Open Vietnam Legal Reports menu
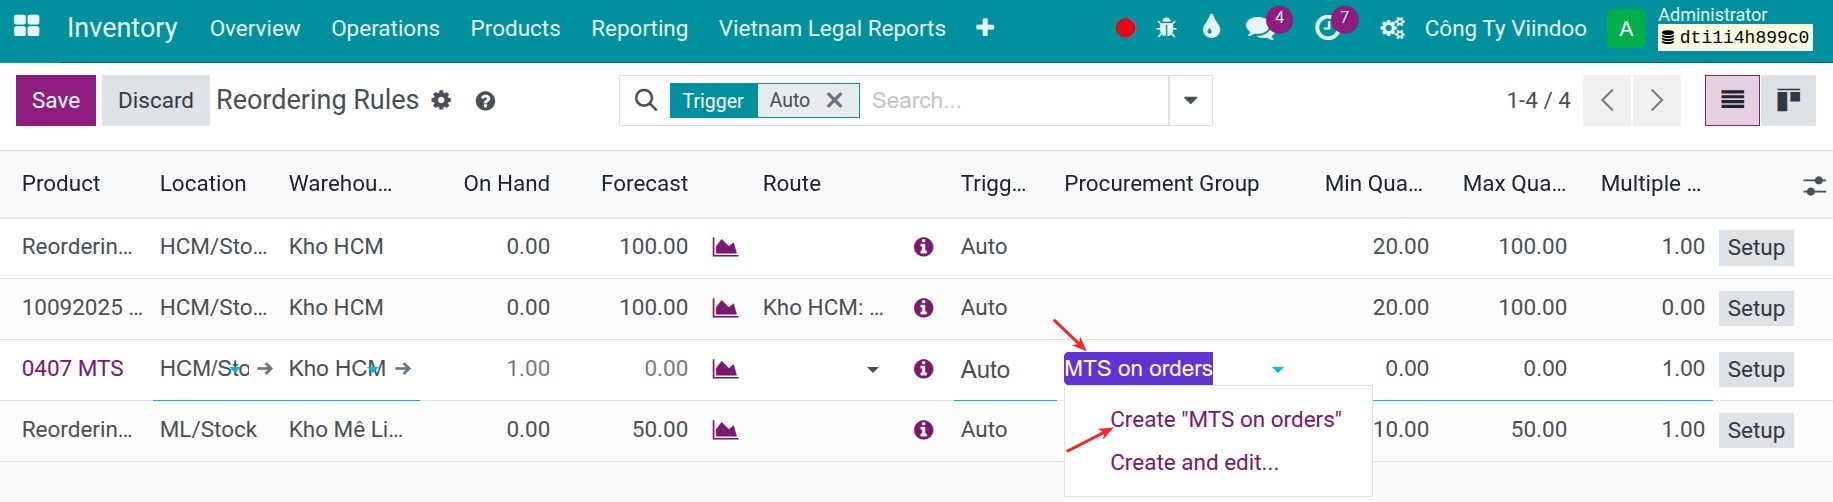 [x=832, y=28]
